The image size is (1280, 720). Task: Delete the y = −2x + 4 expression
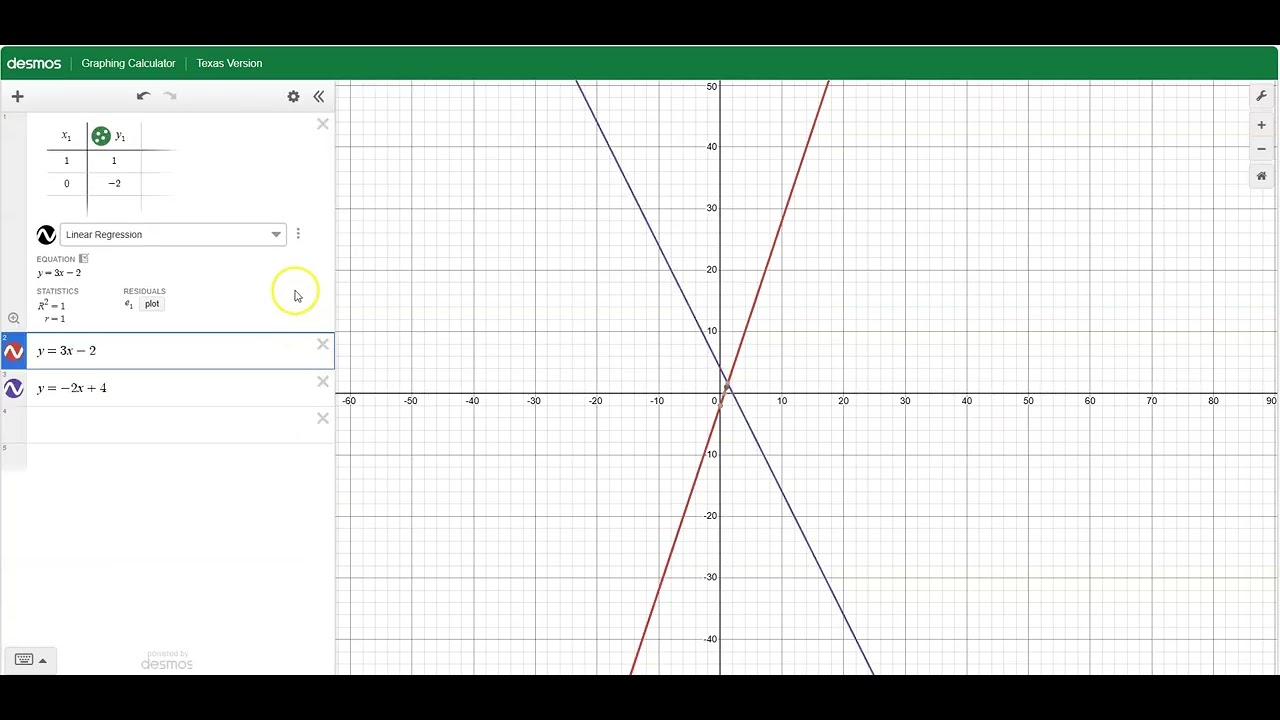(322, 381)
